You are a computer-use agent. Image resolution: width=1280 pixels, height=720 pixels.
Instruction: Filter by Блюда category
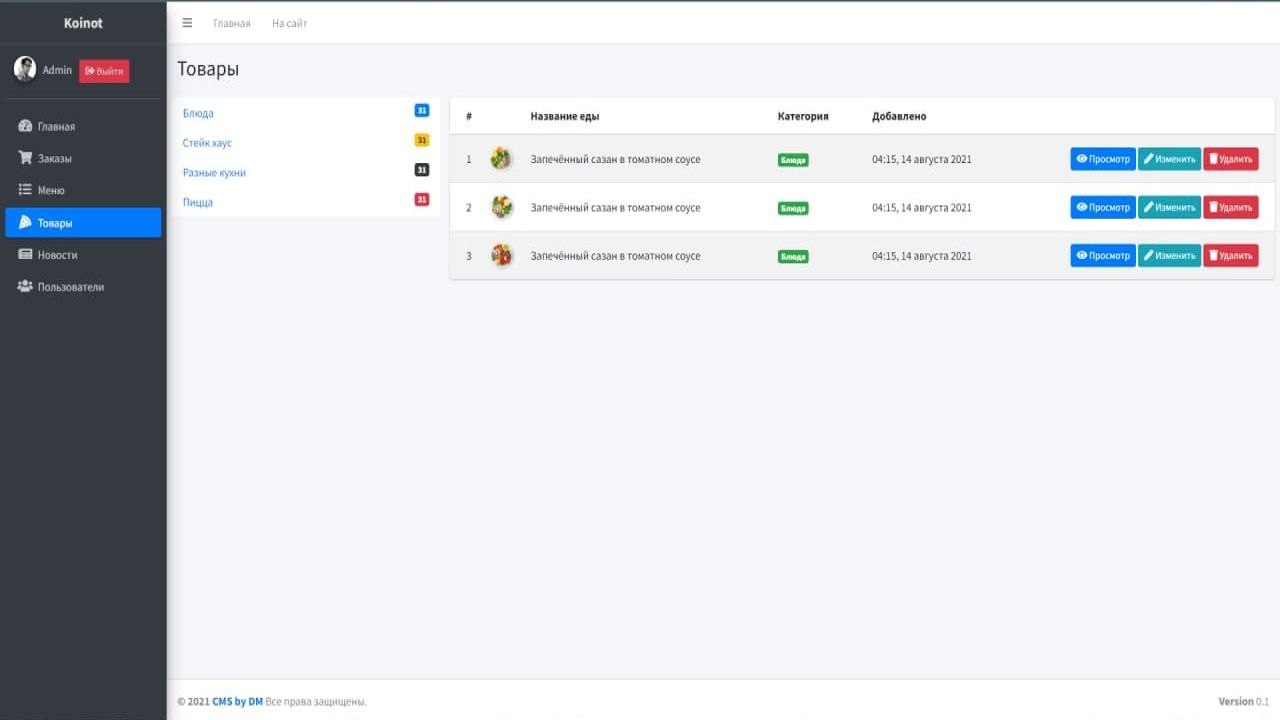pos(198,114)
